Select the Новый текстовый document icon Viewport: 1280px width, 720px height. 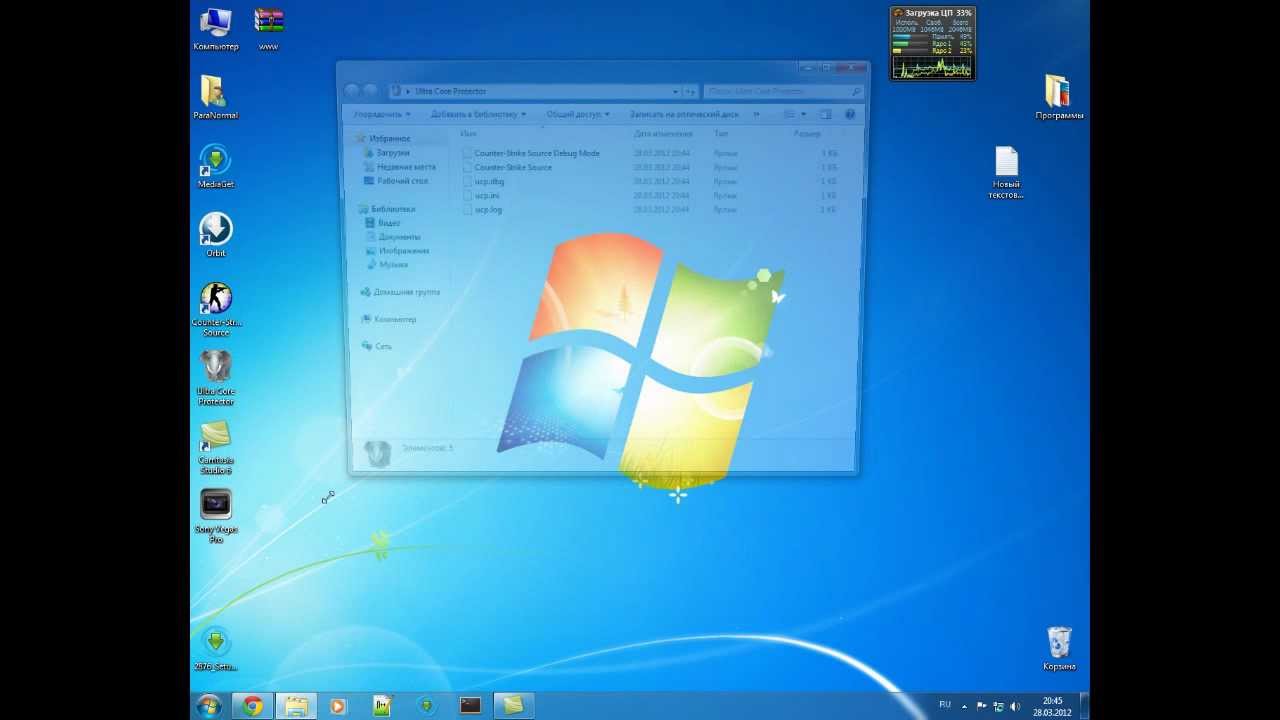coord(1006,172)
